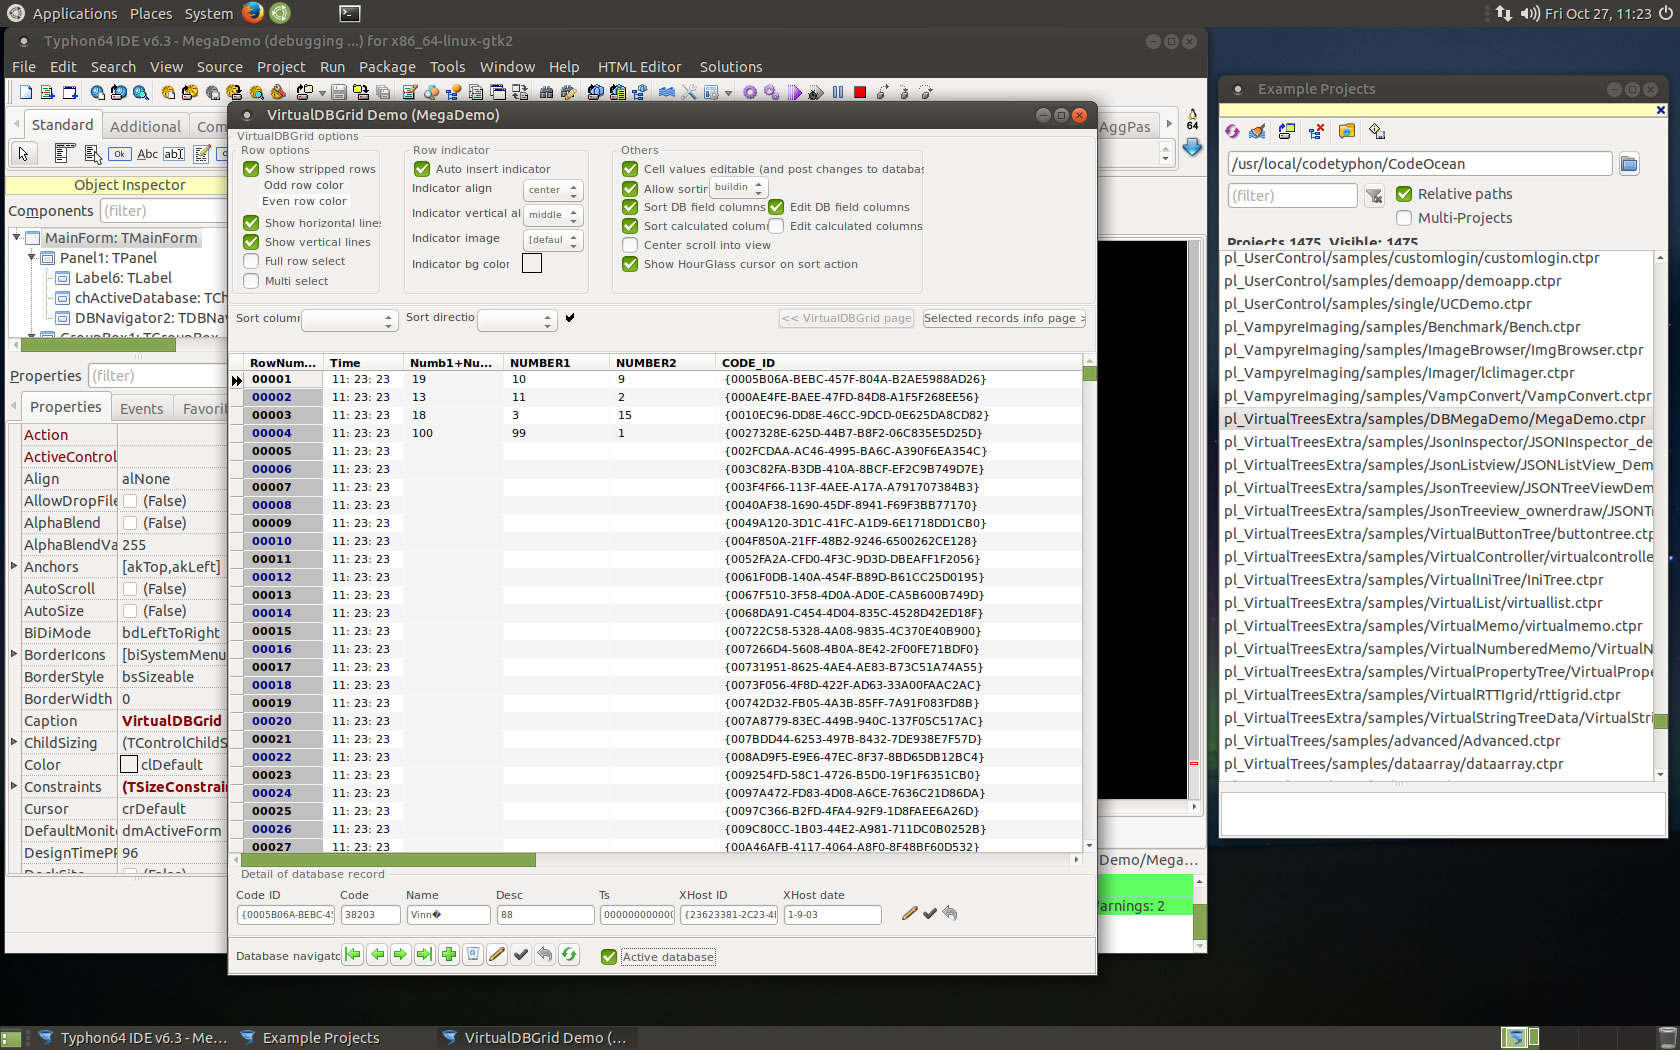Post changes with checkmark in database navigator
The image size is (1680, 1050).
pyautogui.click(x=521, y=955)
